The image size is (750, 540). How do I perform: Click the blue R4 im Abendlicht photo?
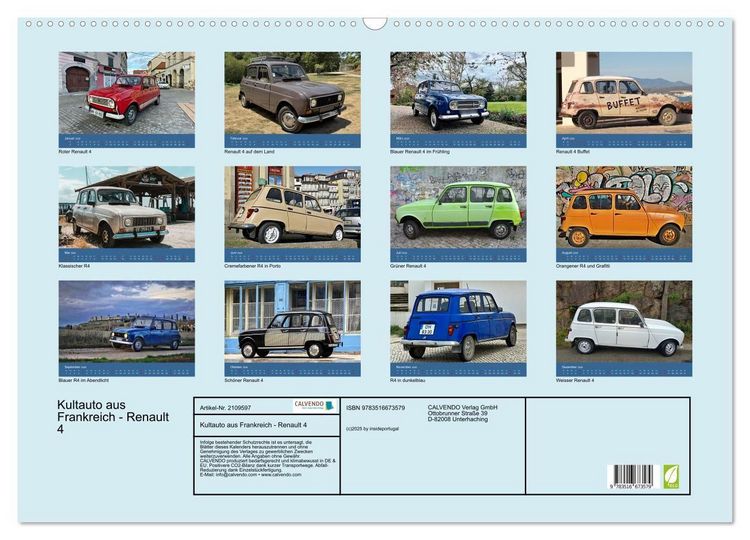click(127, 321)
